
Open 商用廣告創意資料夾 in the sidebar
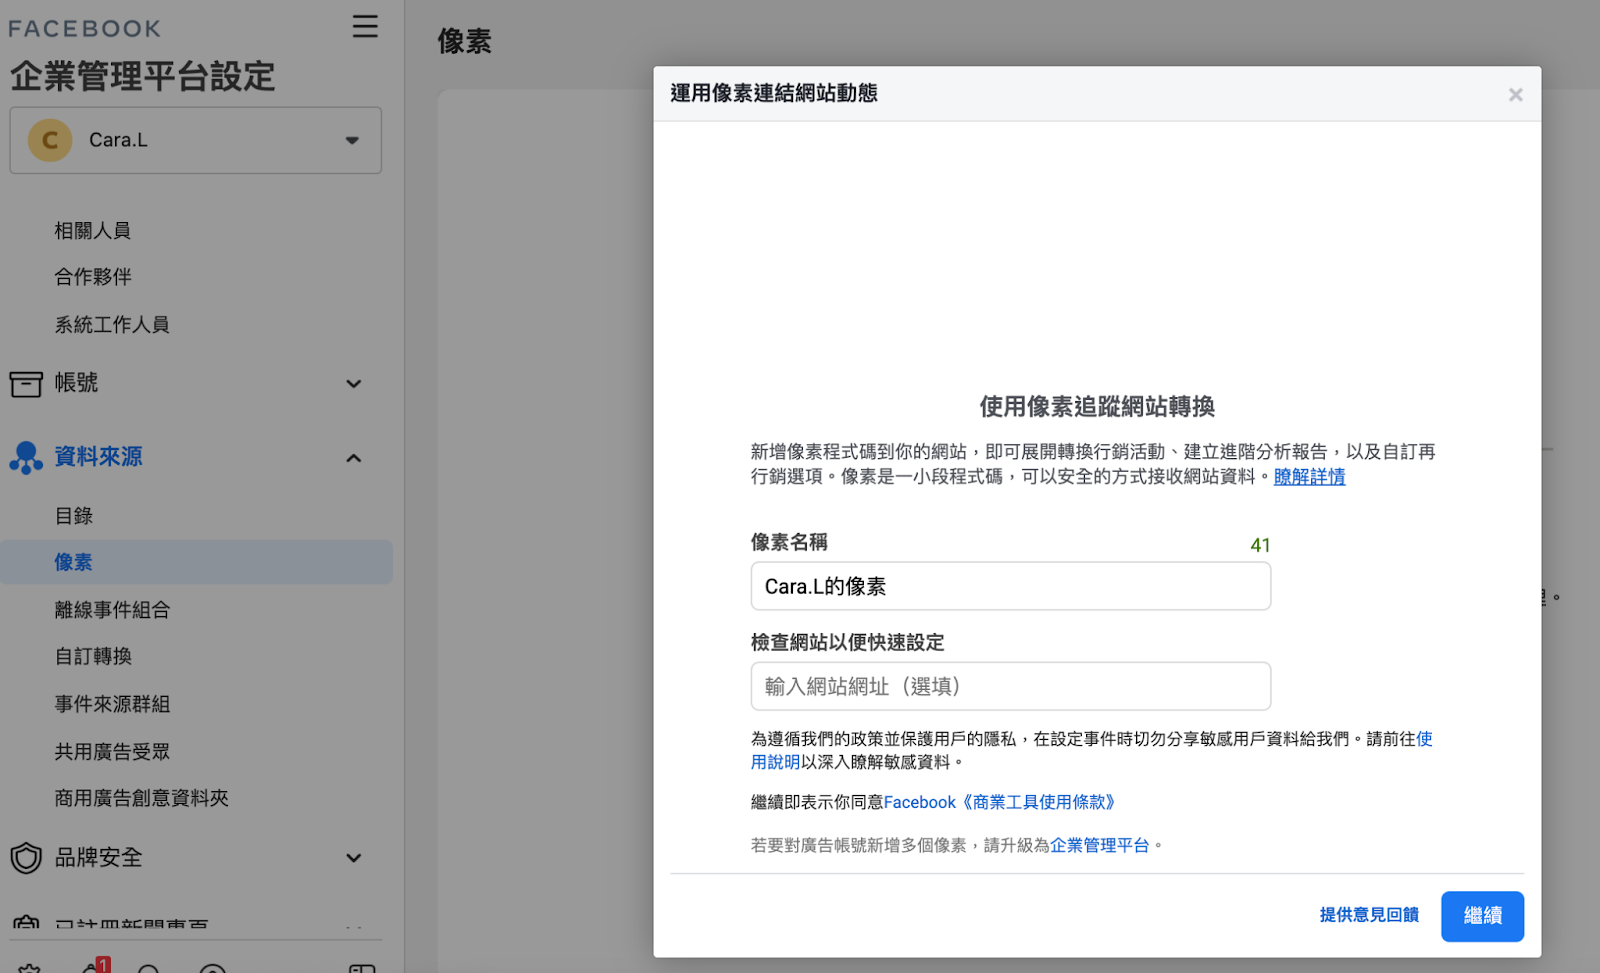(x=141, y=798)
